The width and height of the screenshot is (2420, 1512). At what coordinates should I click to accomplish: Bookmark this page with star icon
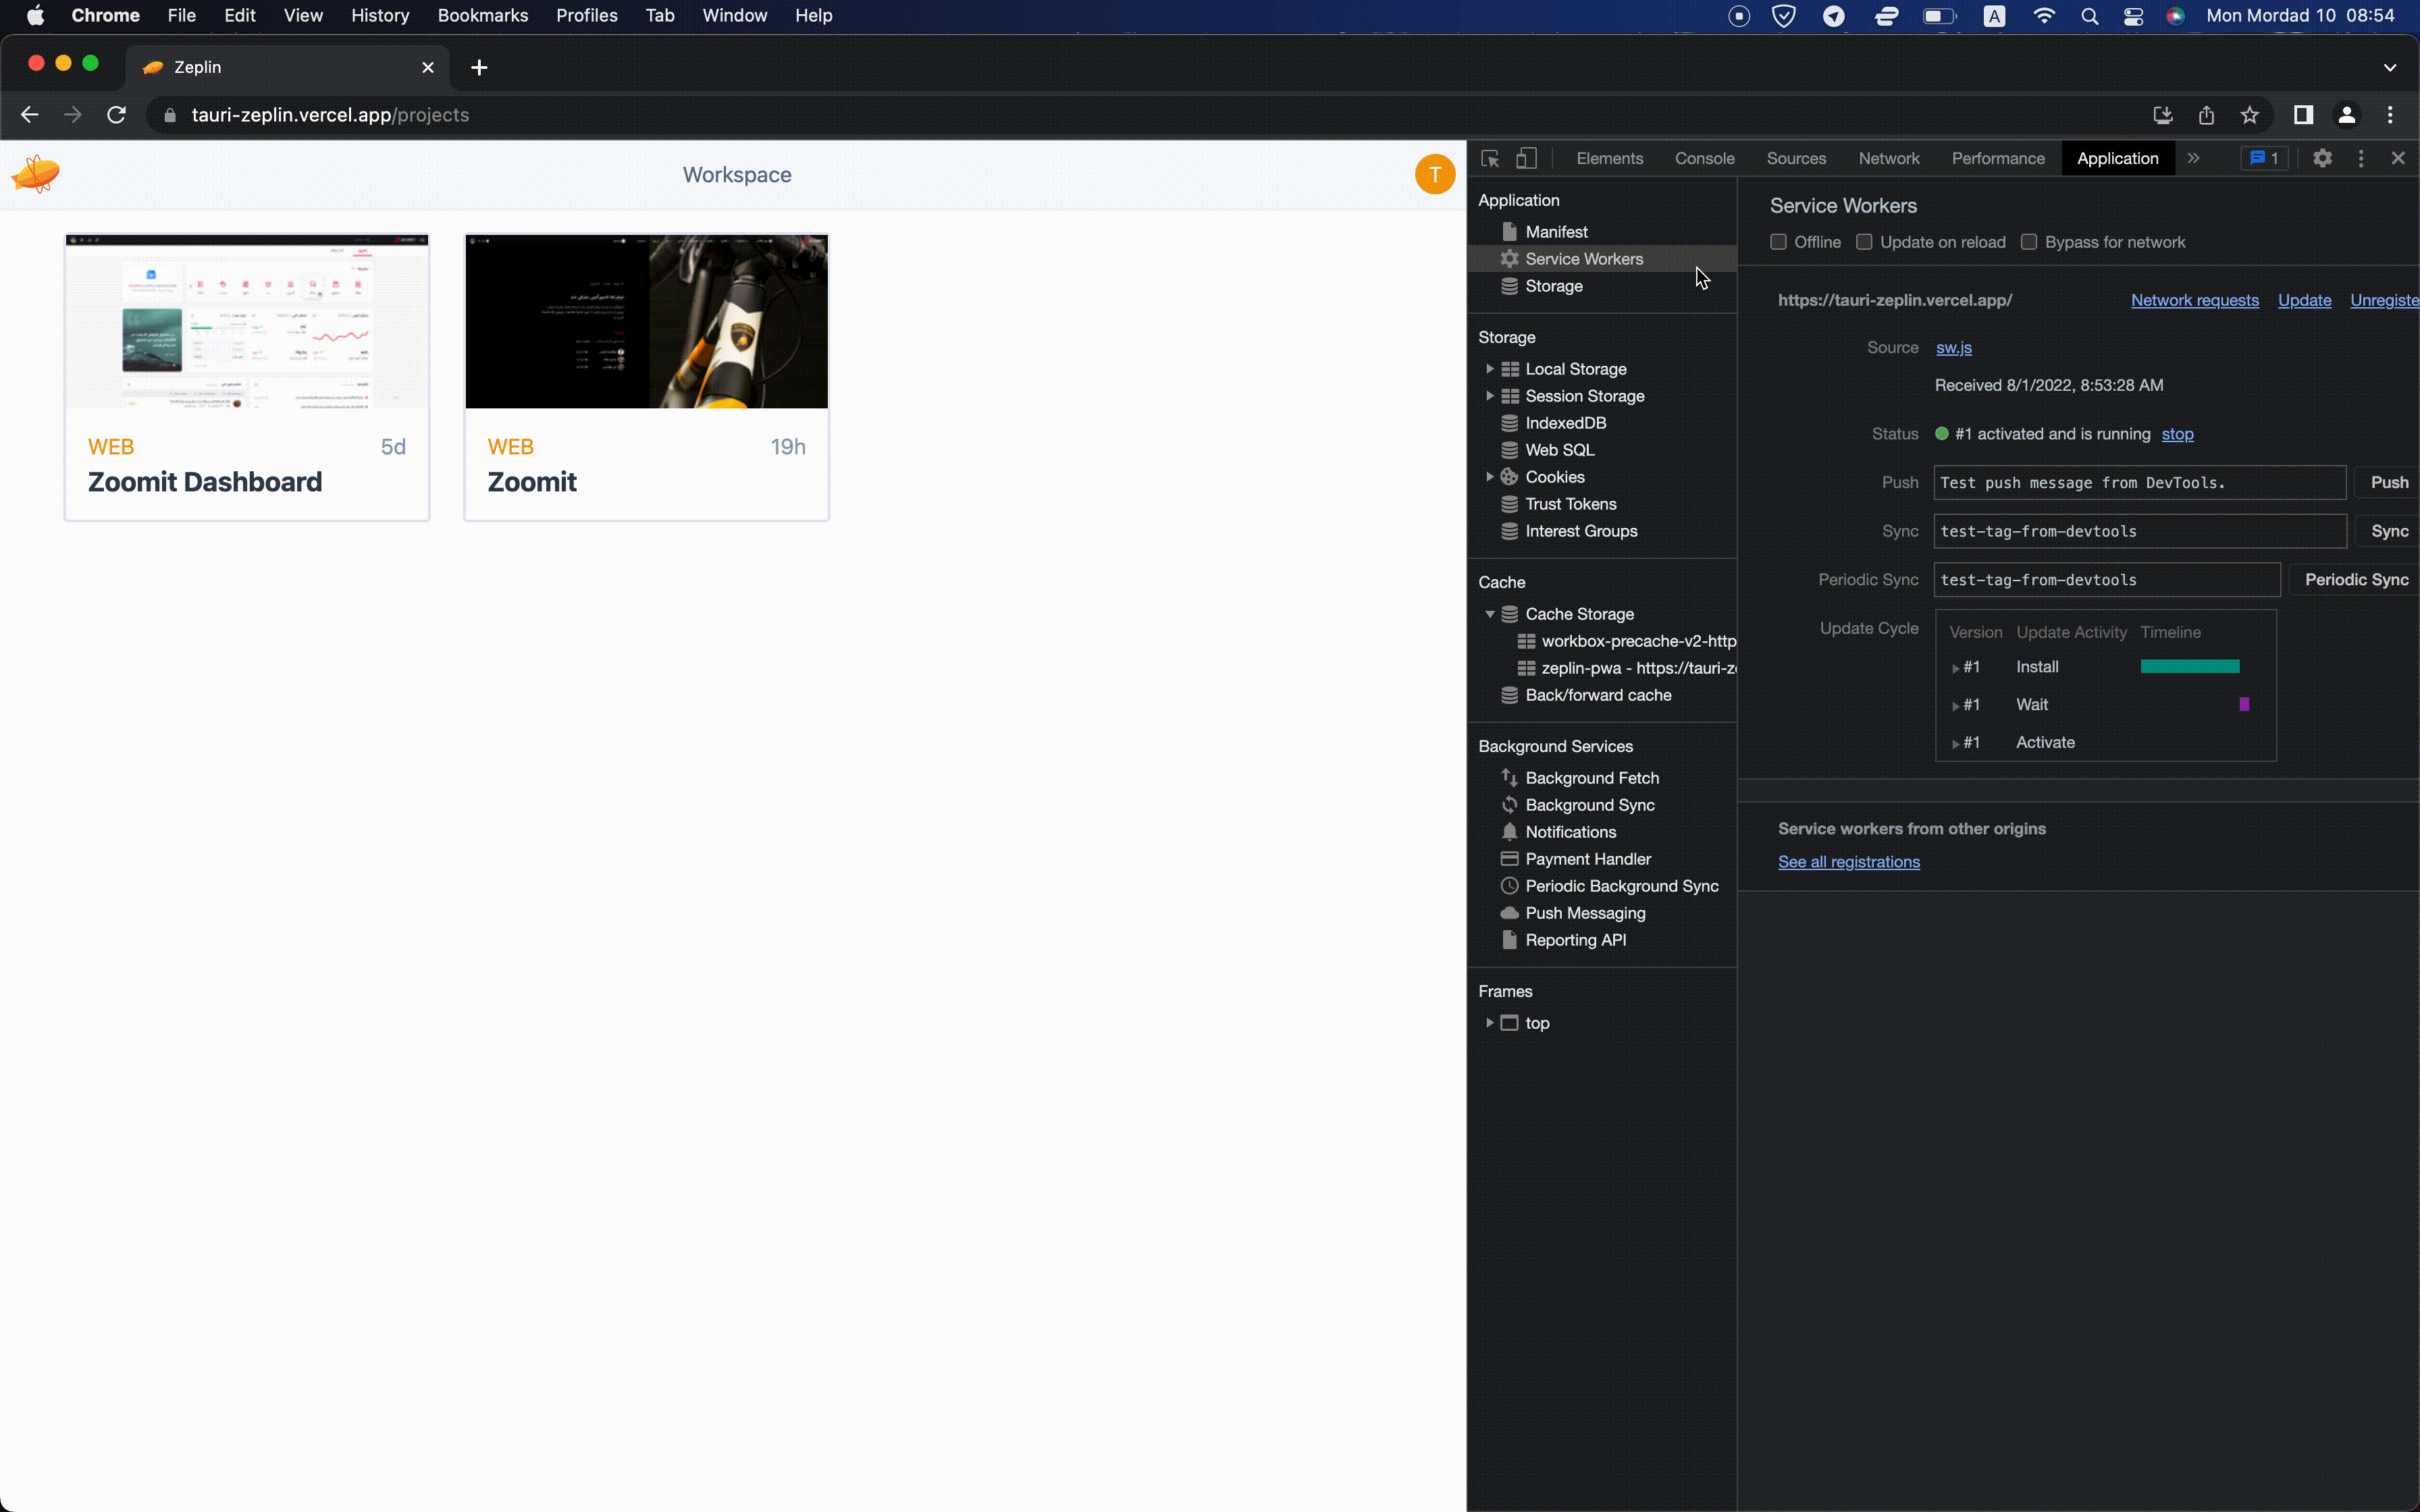(x=2249, y=115)
